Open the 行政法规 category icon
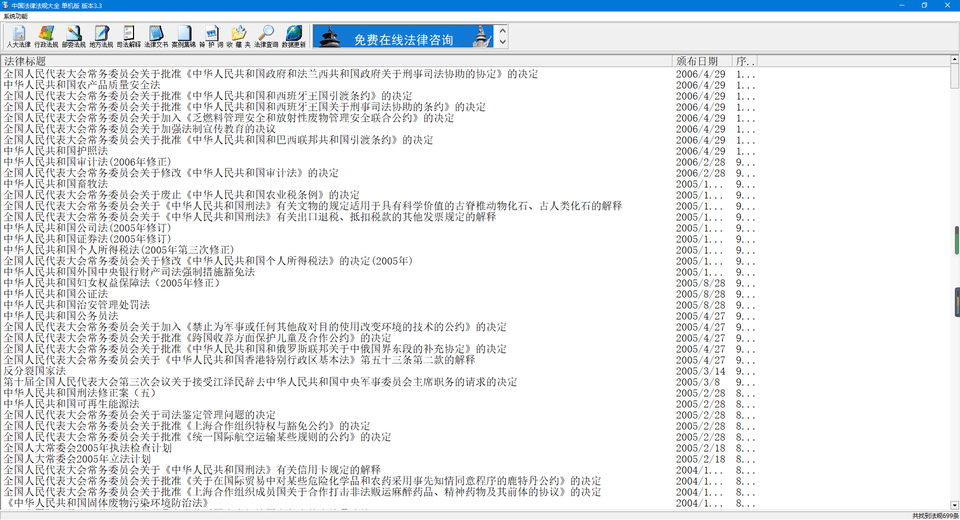The width and height of the screenshot is (960, 520). tap(46, 37)
